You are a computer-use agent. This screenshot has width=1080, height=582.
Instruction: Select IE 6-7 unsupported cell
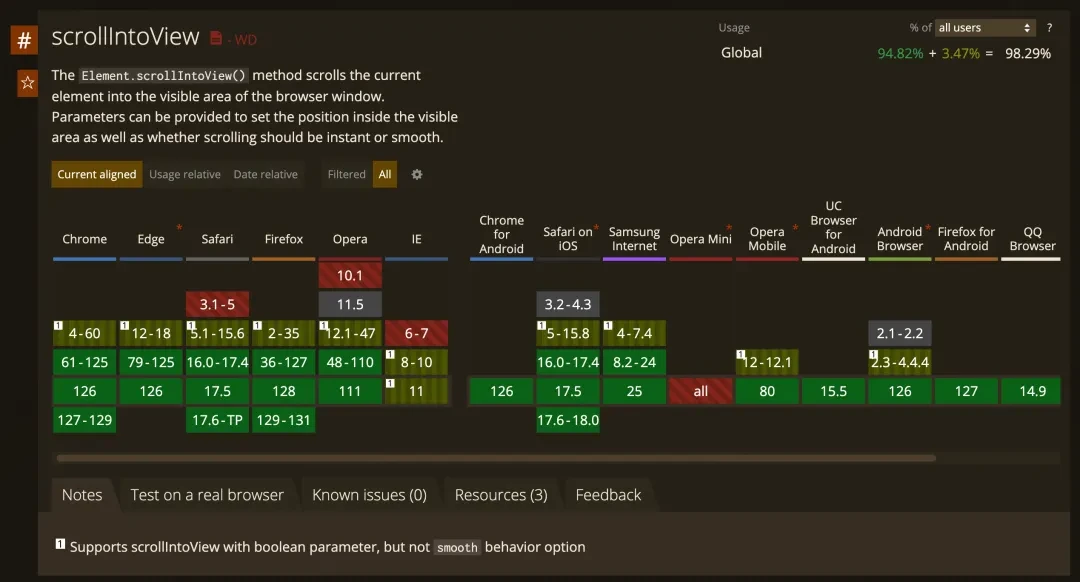pos(416,333)
